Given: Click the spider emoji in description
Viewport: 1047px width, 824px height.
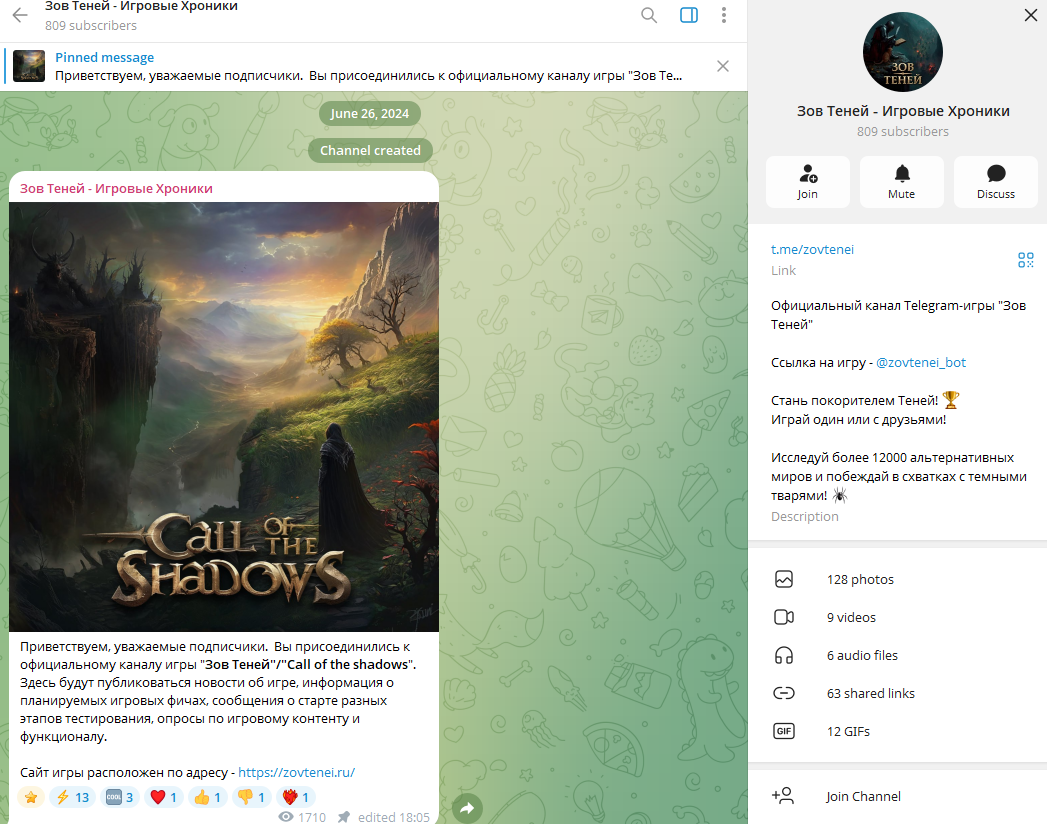Looking at the screenshot, I should click(839, 495).
